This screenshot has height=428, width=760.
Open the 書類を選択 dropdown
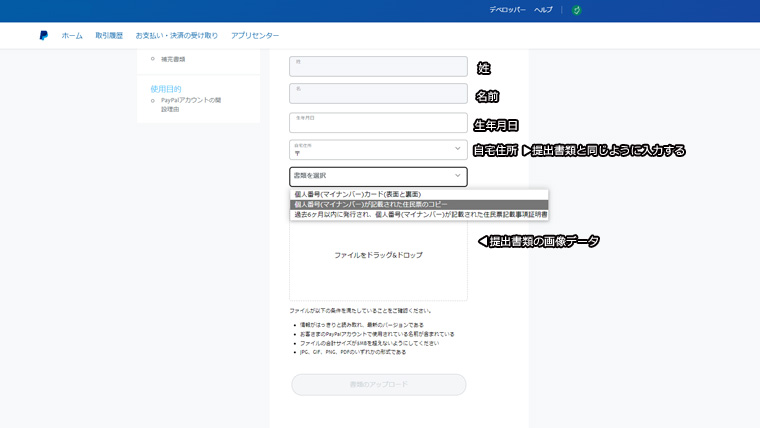coord(378,176)
